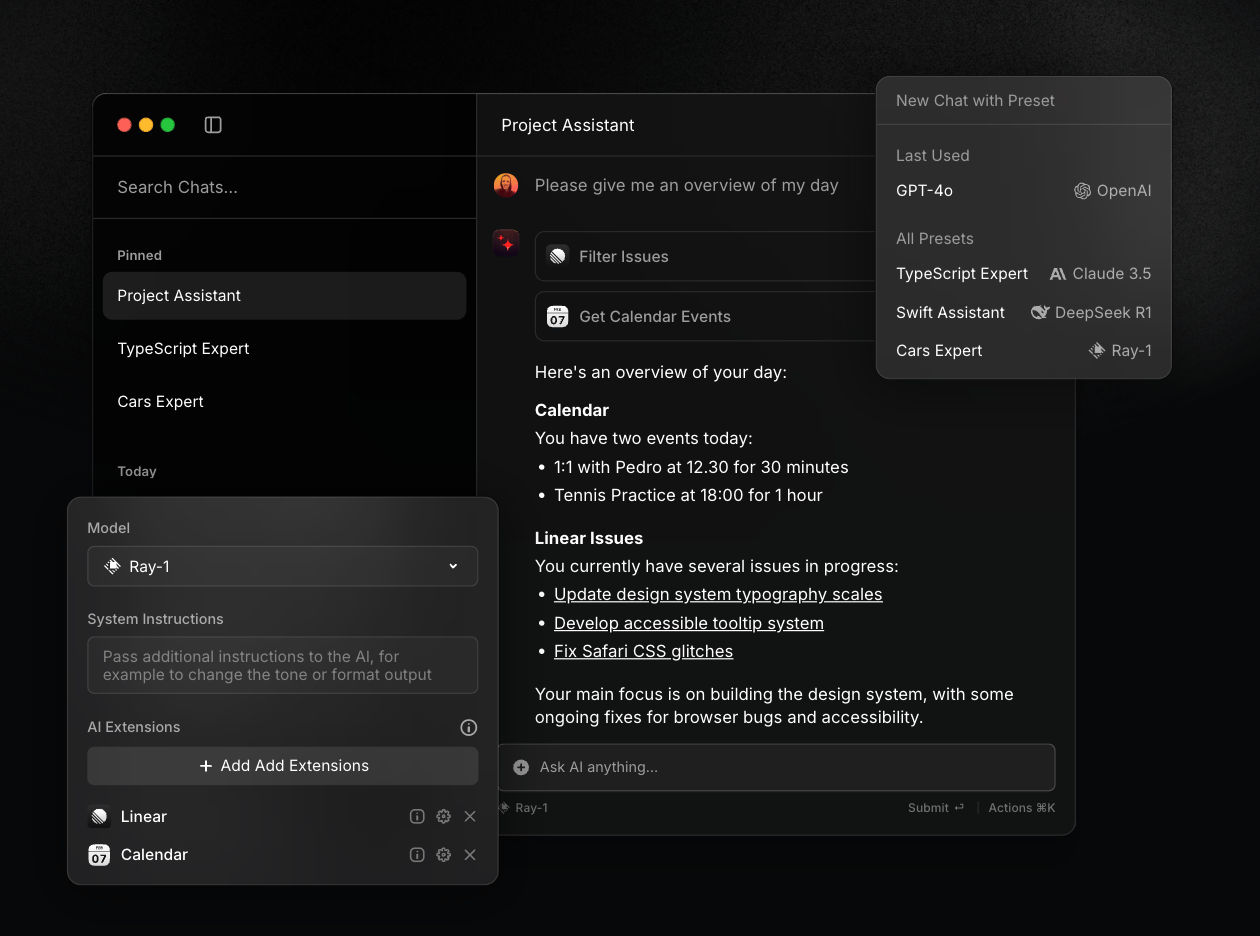The image size is (1260, 936).
Task: Click the info icon for Linear extension
Action: [x=417, y=816]
